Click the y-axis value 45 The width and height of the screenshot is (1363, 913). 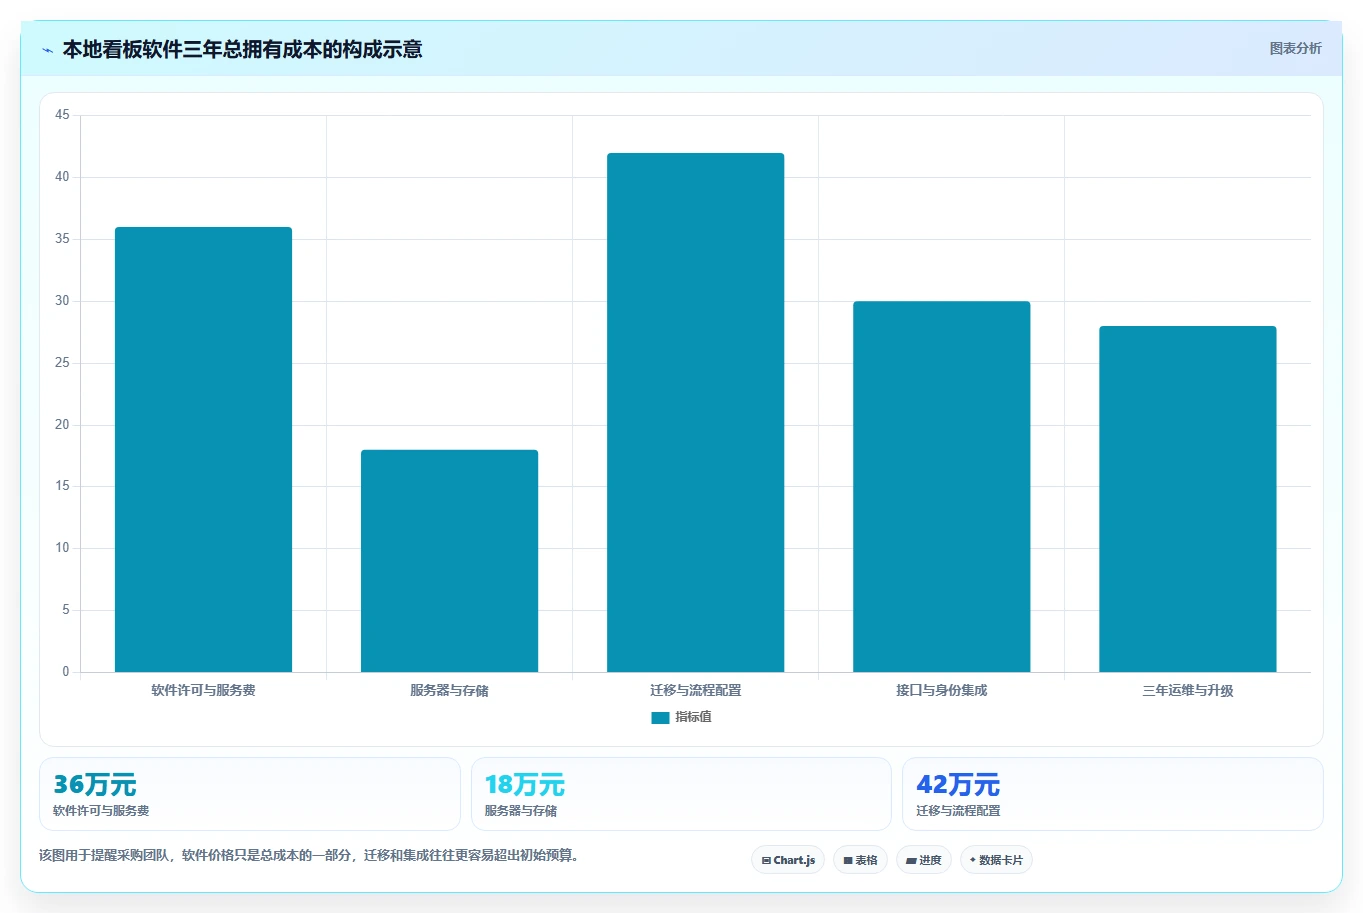coord(63,115)
